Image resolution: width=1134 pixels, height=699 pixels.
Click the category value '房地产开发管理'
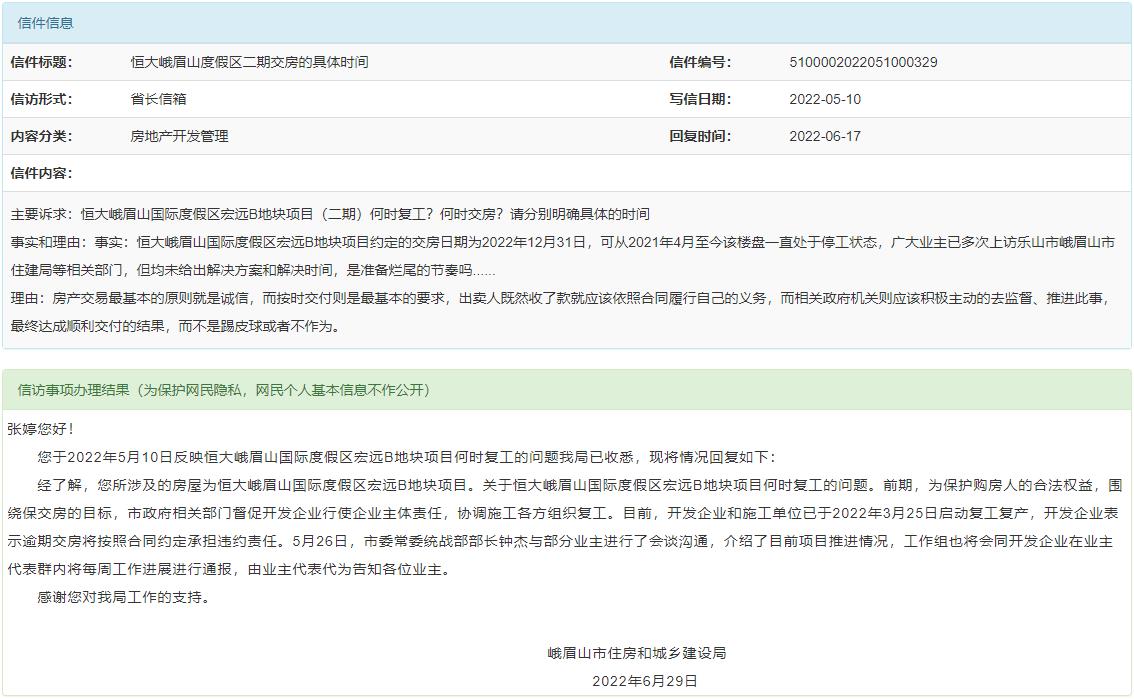coord(179,136)
